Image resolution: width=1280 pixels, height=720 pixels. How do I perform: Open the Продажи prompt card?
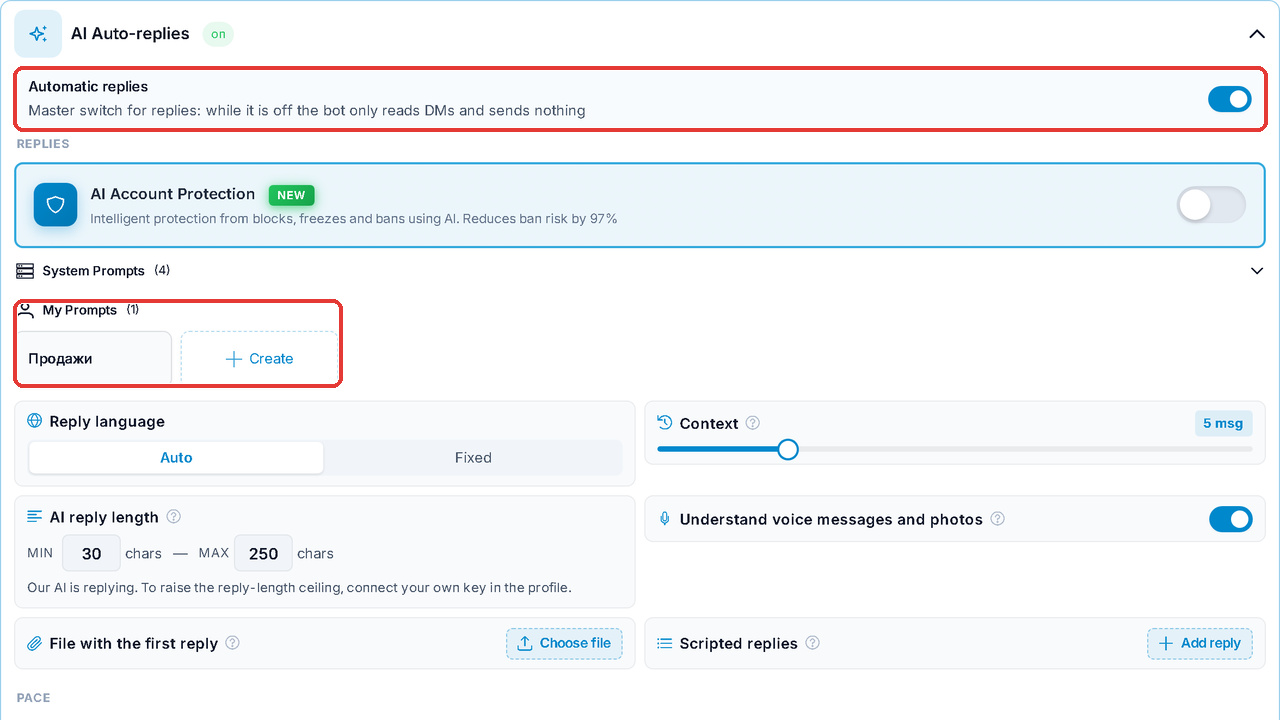point(93,358)
